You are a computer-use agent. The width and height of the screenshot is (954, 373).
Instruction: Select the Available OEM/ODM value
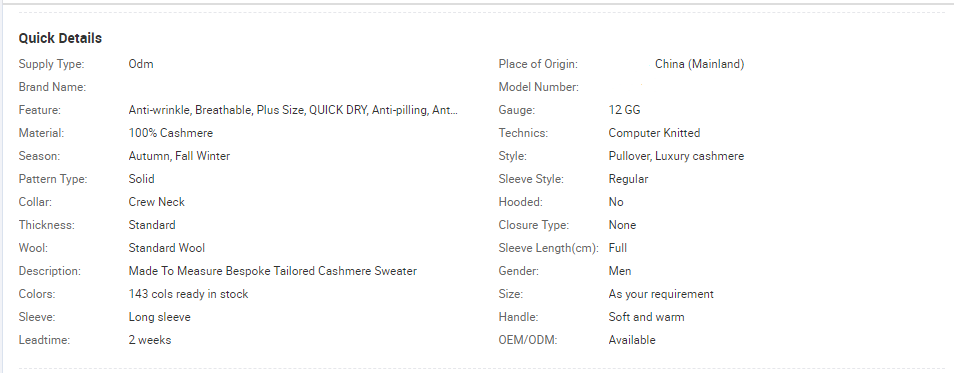632,340
